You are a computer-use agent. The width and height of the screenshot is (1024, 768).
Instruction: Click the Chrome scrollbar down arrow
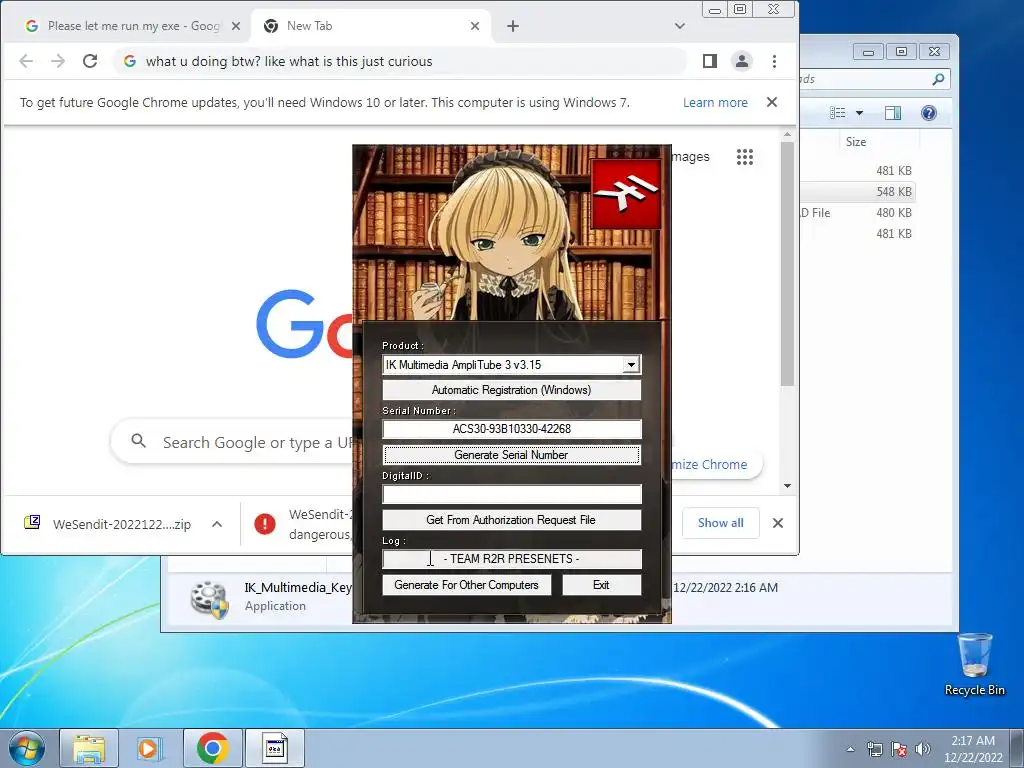point(788,486)
